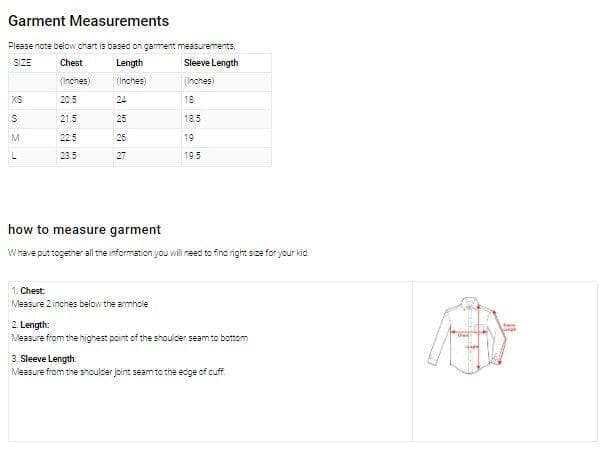
Task: Click the Sleeve Length column header
Action: (x=211, y=62)
